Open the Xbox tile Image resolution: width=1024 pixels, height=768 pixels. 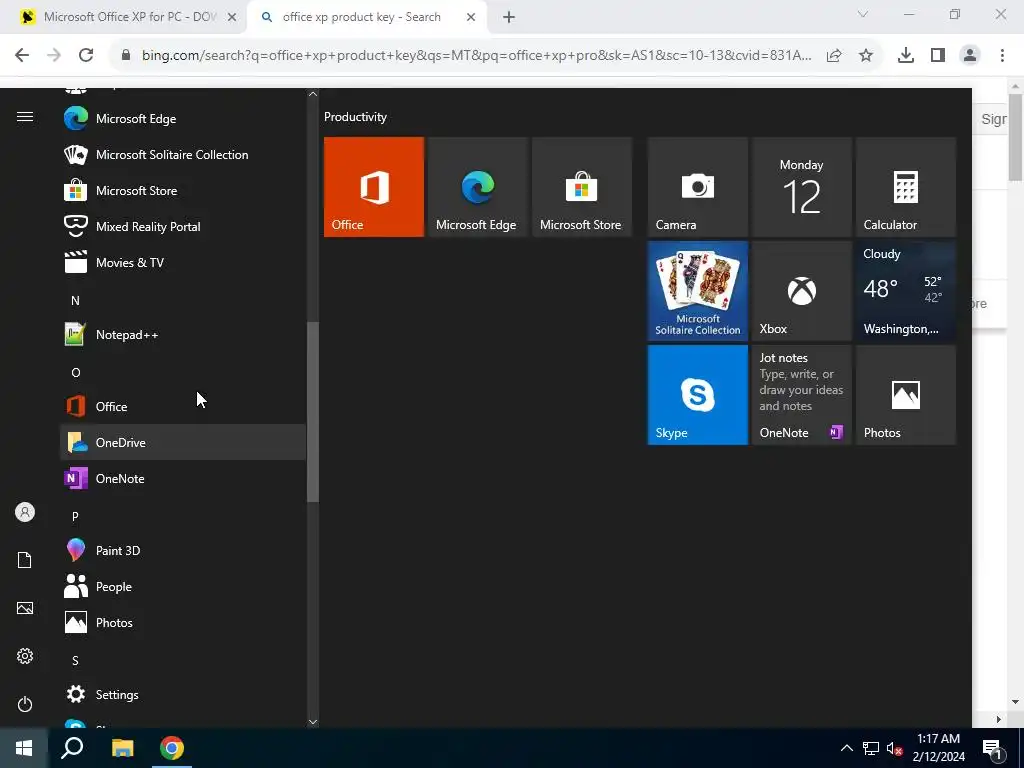point(801,291)
